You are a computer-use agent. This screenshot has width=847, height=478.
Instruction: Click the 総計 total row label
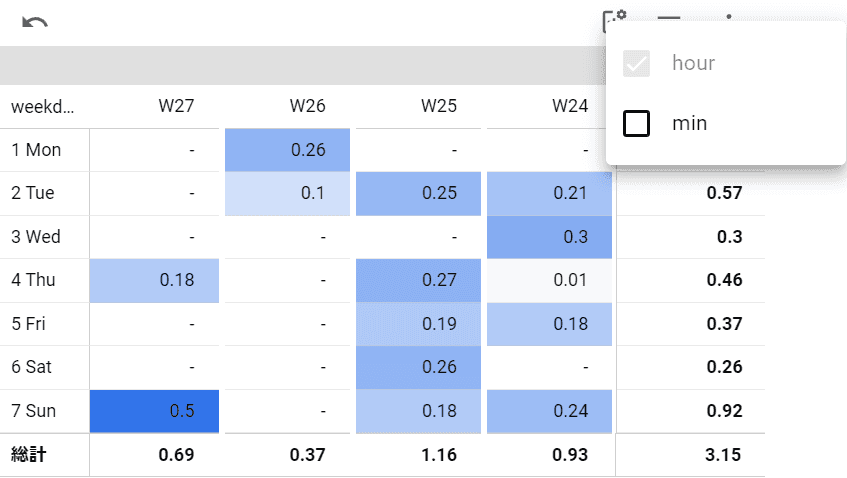point(29,455)
